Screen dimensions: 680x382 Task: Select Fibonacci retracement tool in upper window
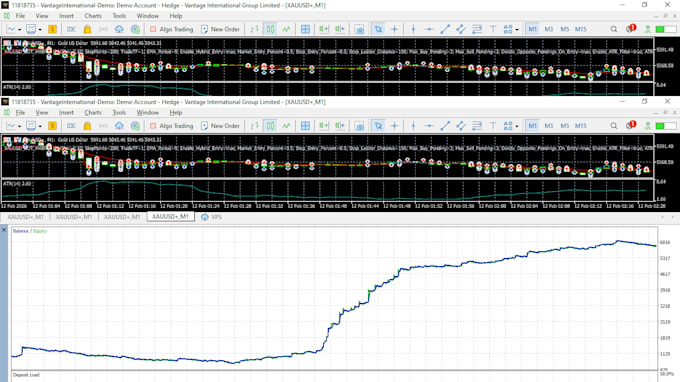point(477,29)
